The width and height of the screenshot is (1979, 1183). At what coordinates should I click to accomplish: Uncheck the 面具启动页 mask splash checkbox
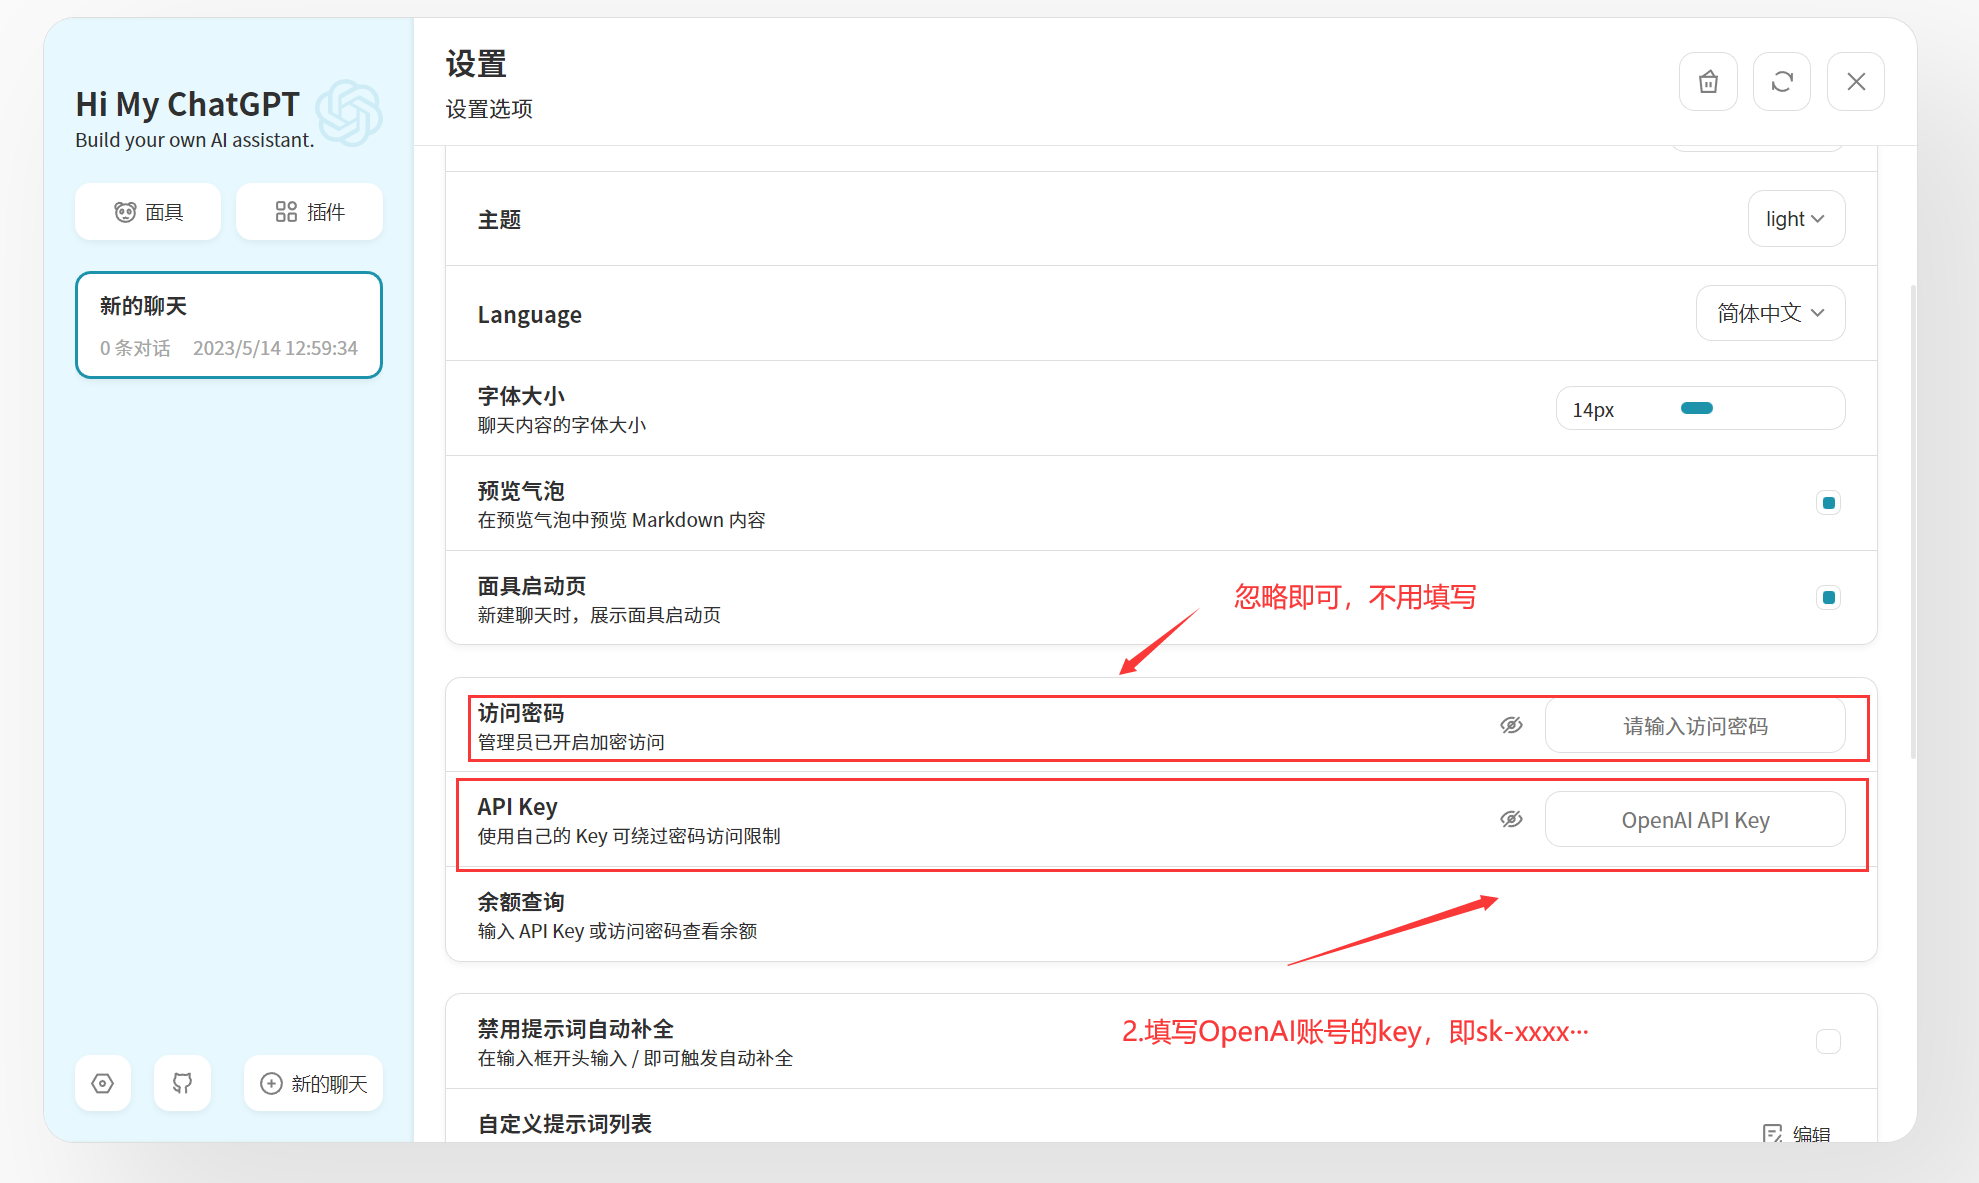[1828, 598]
